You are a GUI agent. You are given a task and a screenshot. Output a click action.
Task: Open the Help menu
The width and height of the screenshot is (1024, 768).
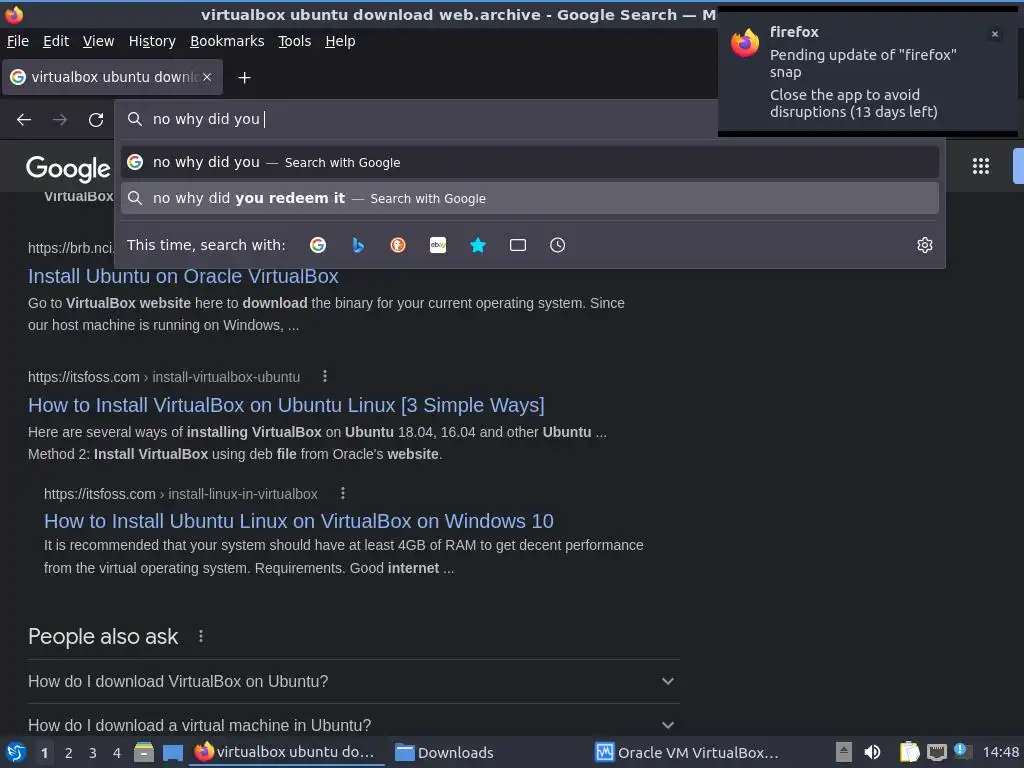pyautogui.click(x=340, y=41)
